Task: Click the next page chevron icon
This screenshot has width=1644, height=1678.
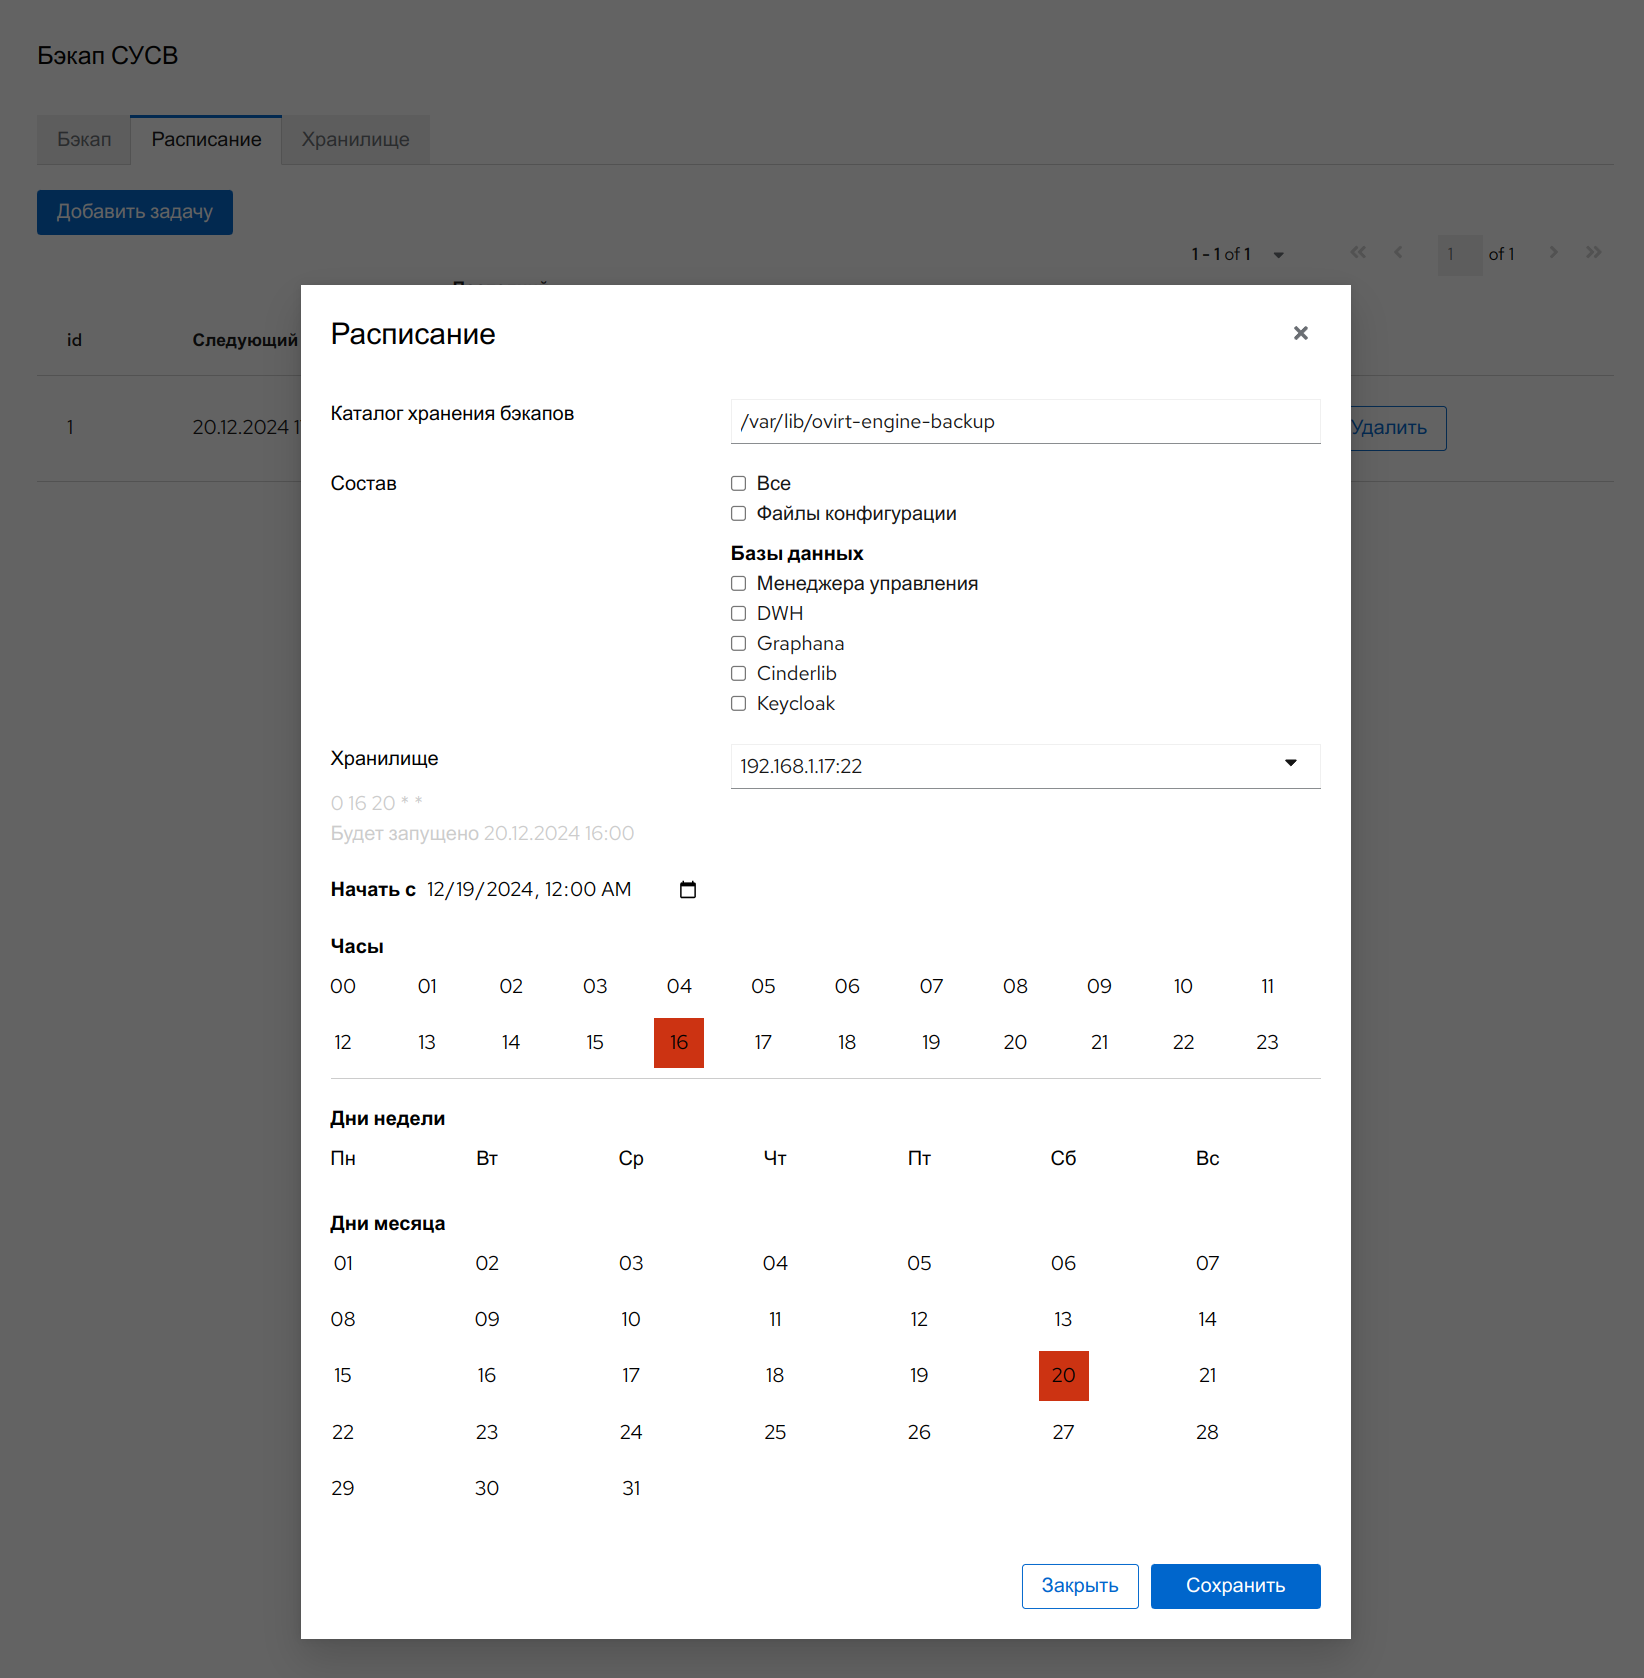Action: pos(1553,253)
